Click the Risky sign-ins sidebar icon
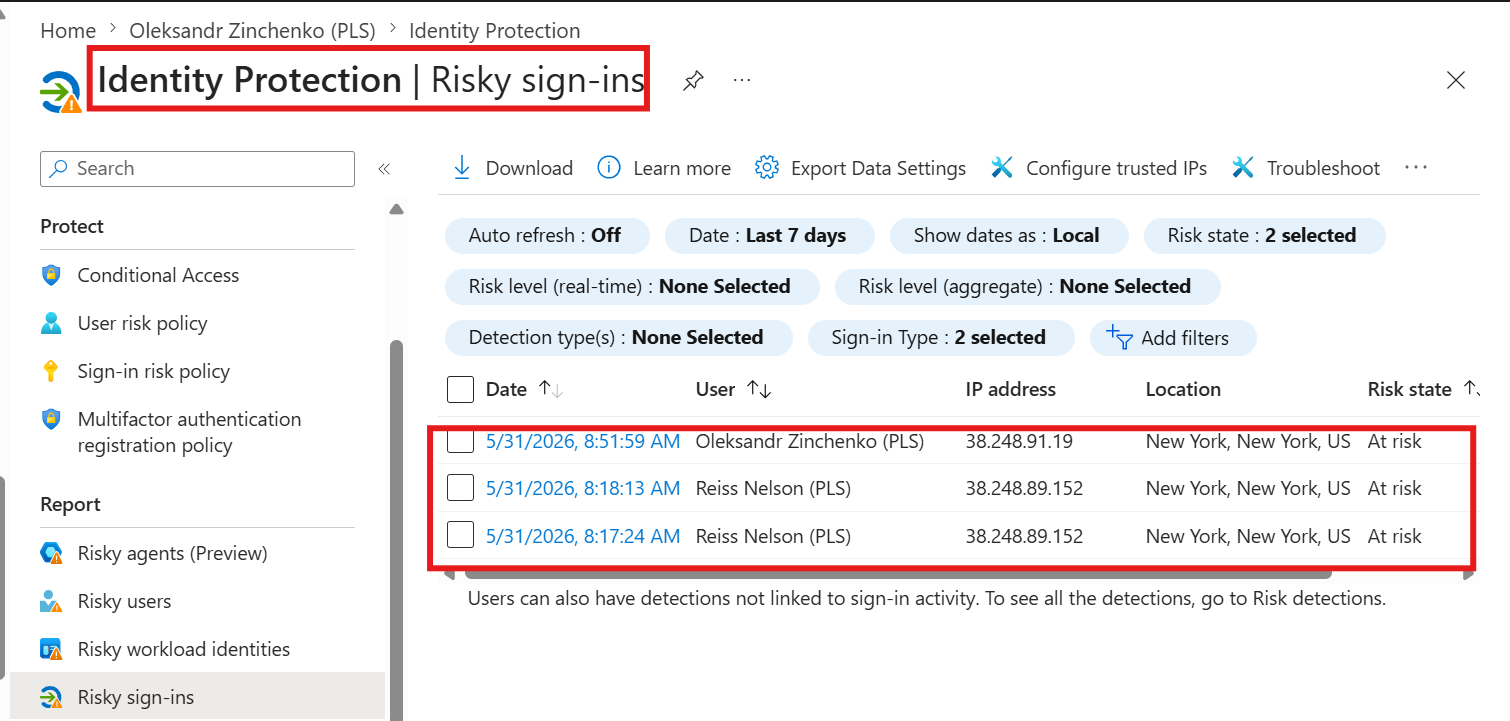The image size is (1510, 721). 51,697
